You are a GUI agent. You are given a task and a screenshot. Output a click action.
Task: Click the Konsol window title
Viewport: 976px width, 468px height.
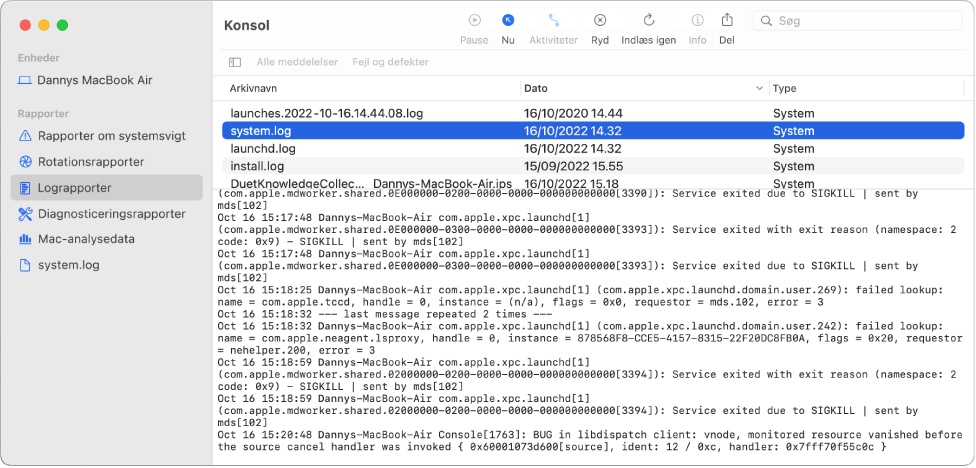[x=246, y=26]
